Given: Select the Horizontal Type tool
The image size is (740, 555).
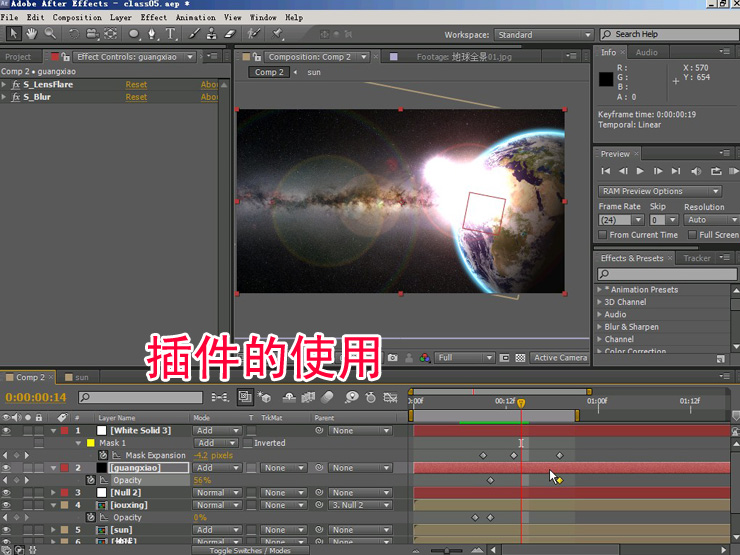Looking at the screenshot, I should [171, 34].
